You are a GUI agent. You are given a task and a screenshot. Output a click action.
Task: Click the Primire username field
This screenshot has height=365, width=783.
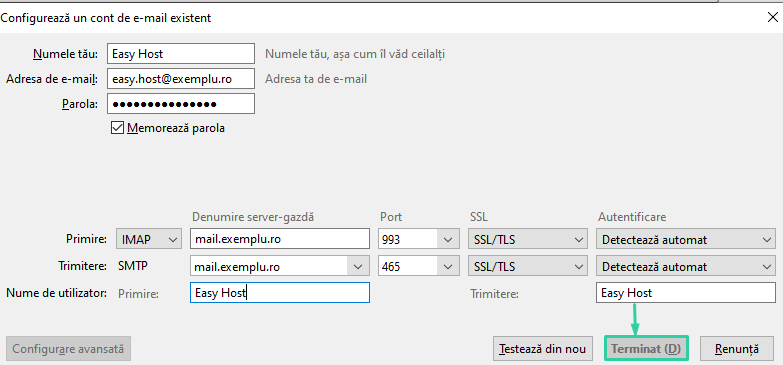(x=280, y=293)
